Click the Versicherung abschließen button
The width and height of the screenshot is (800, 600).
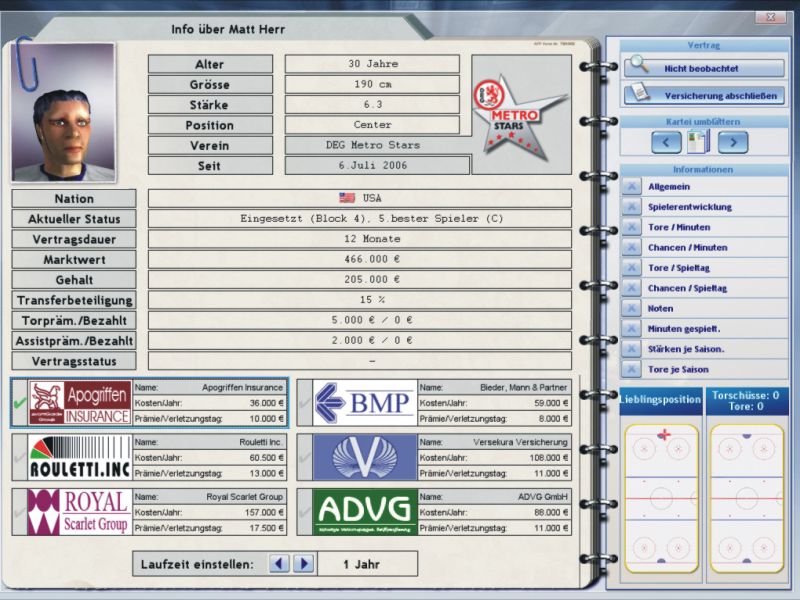point(704,95)
